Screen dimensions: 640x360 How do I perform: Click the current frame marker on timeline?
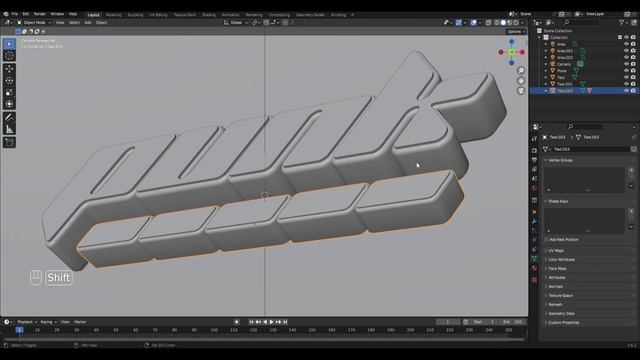[x=19, y=330]
